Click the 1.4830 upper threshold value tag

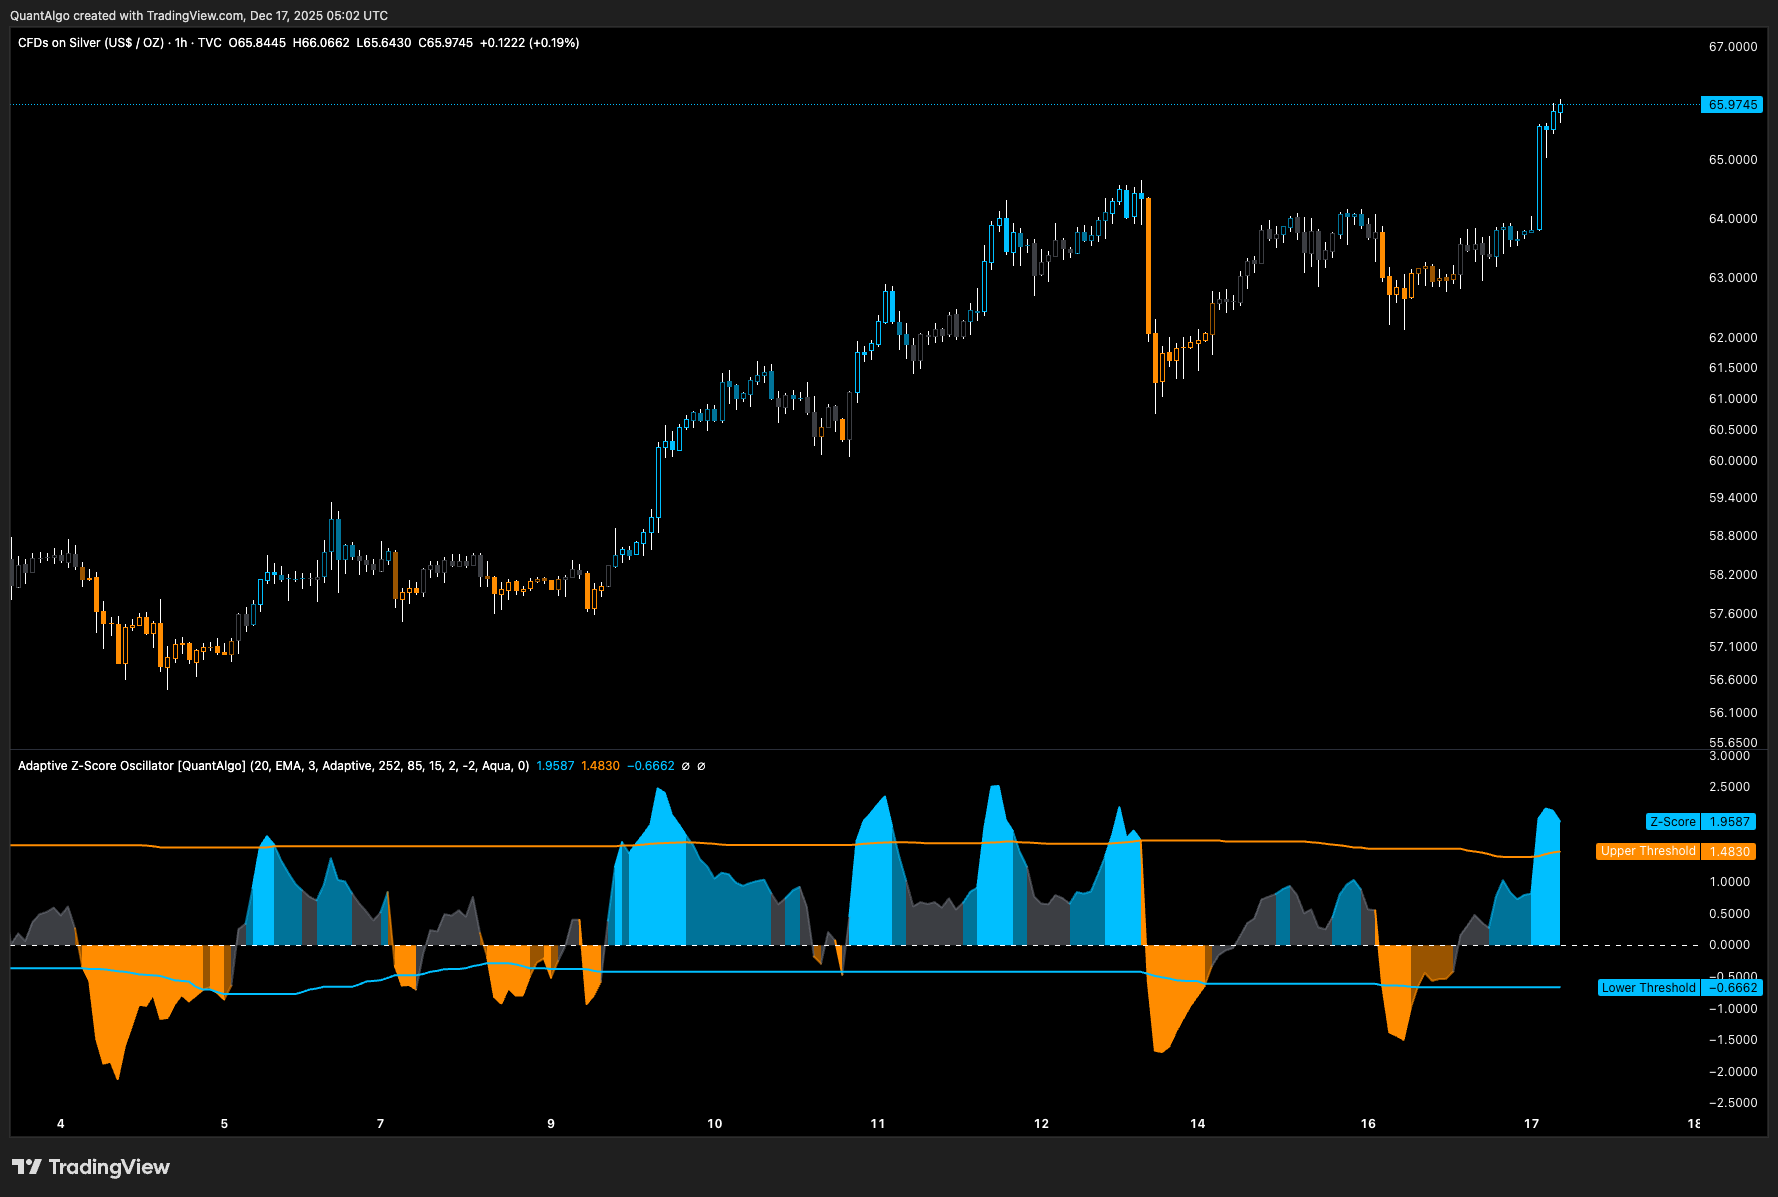(x=1729, y=851)
